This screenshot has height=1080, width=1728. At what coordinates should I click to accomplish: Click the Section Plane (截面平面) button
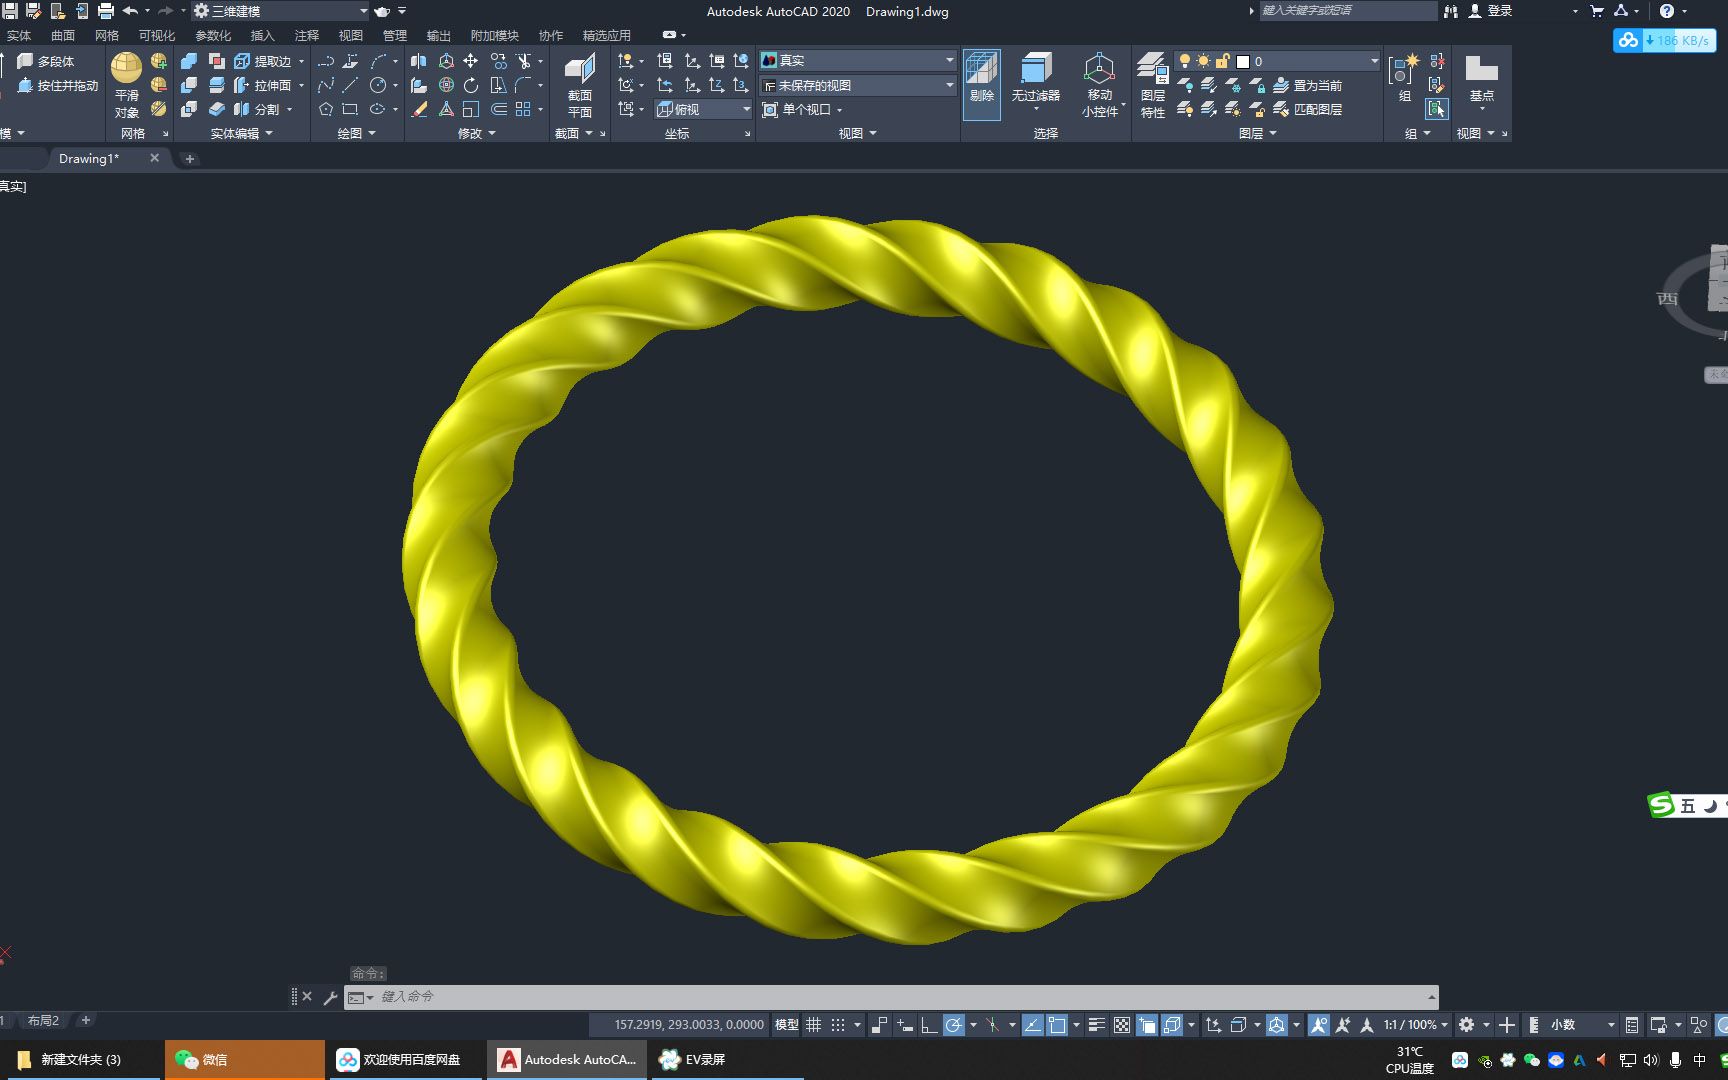580,85
